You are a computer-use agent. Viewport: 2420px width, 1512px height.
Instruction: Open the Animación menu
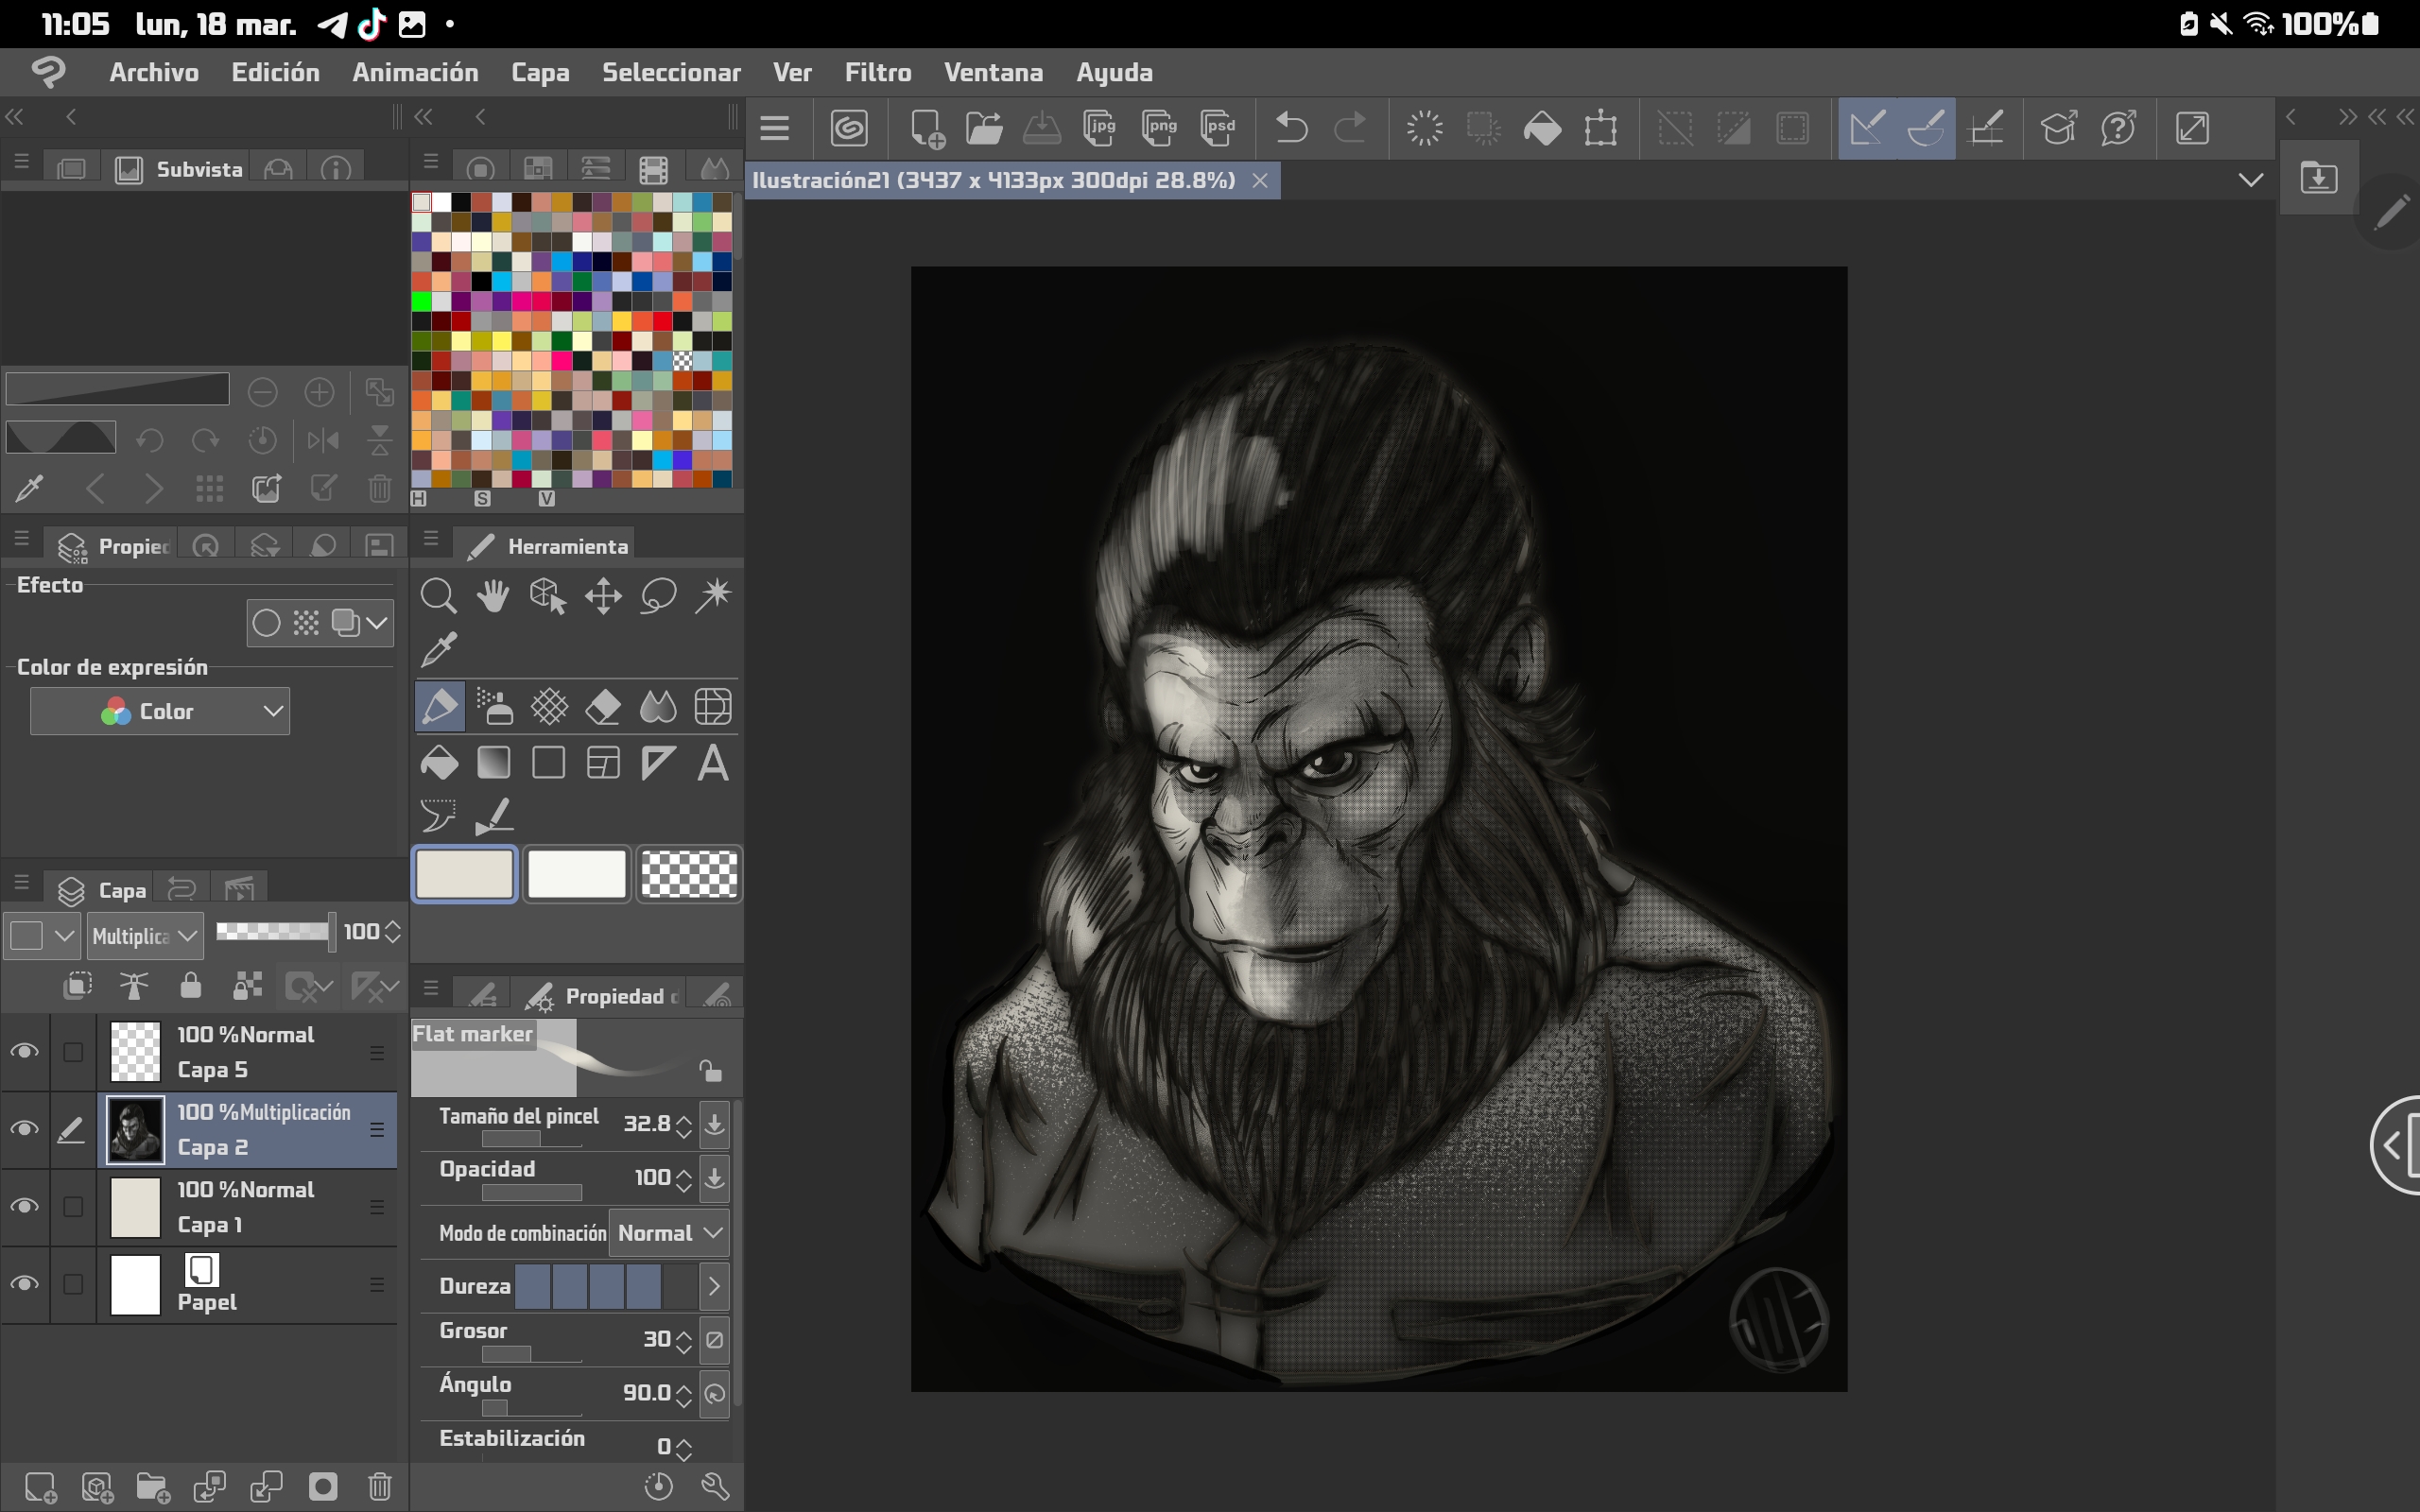tap(415, 72)
